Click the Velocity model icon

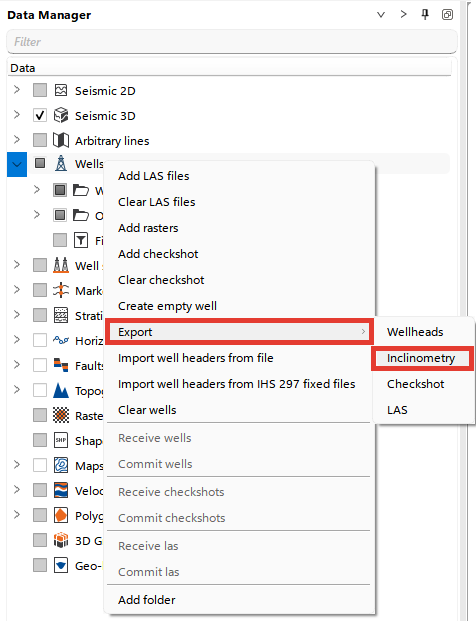tap(61, 490)
